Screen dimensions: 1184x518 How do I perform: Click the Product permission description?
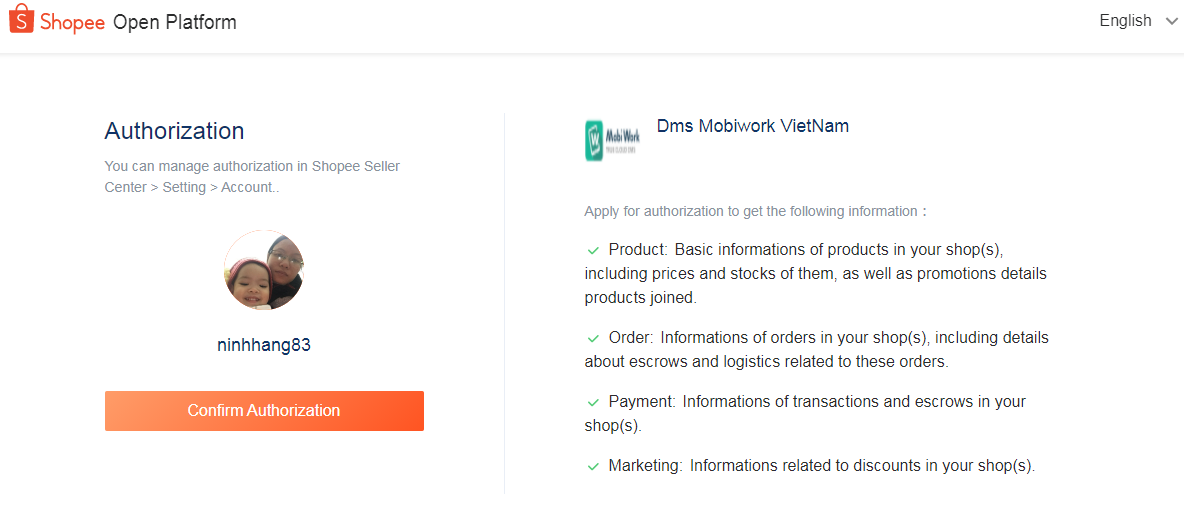tap(816, 273)
